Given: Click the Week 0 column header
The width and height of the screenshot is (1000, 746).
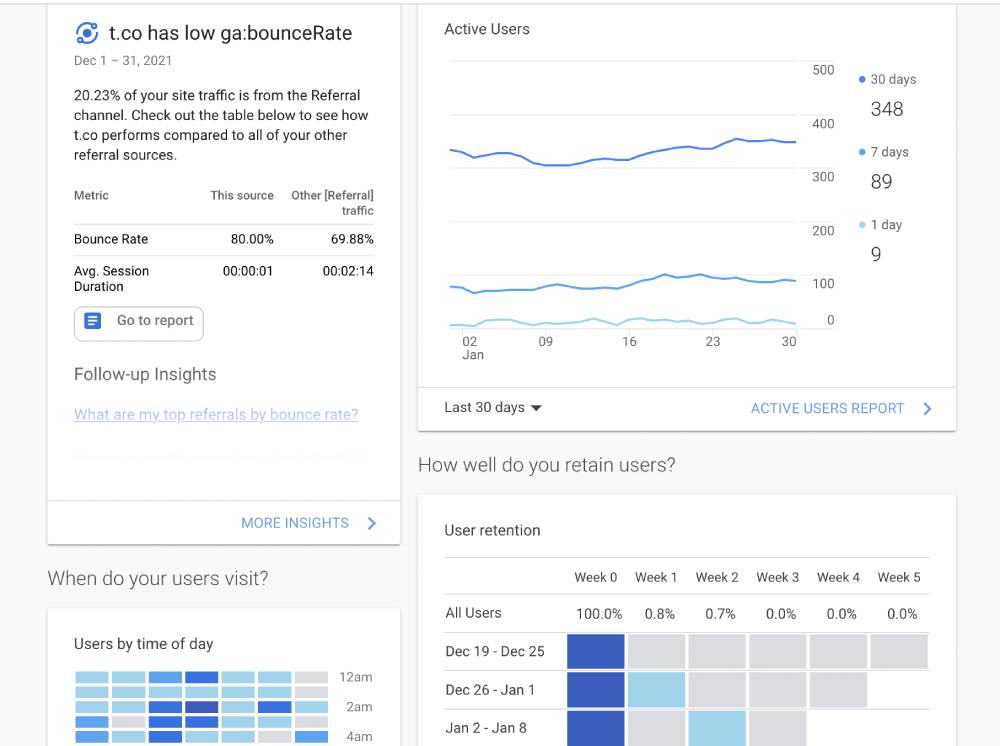Looking at the screenshot, I should [x=596, y=577].
